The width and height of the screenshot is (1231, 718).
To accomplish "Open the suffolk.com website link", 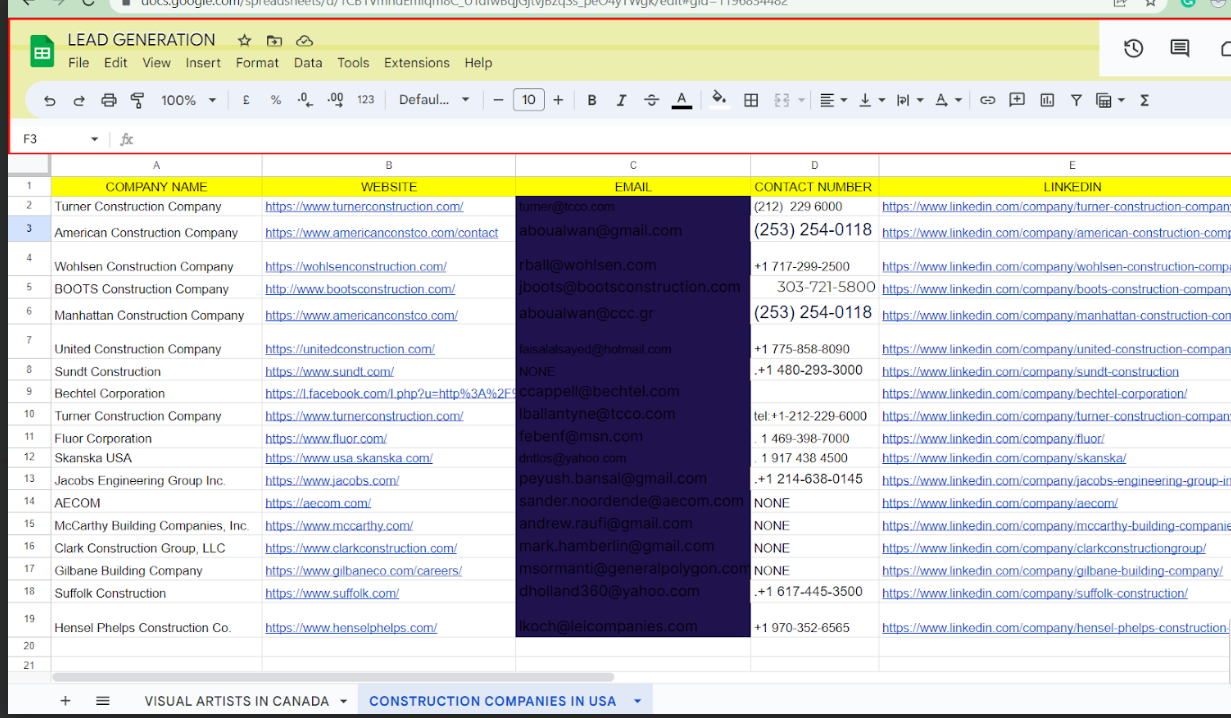I will click(x=332, y=593).
